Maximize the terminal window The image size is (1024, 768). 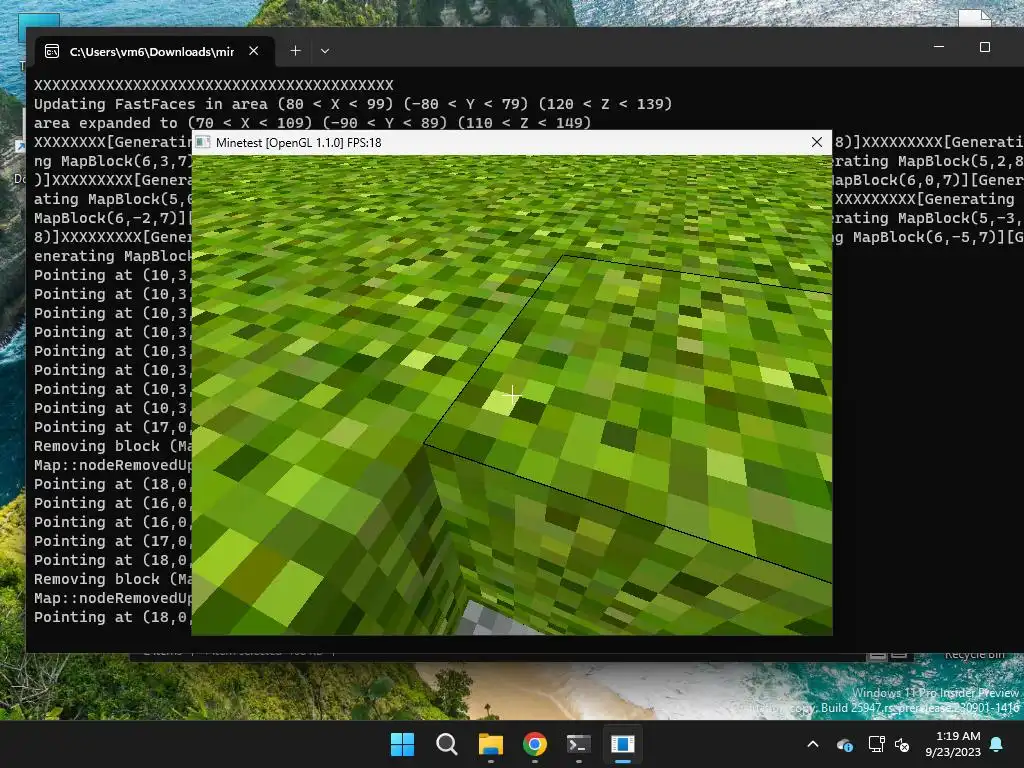click(985, 47)
